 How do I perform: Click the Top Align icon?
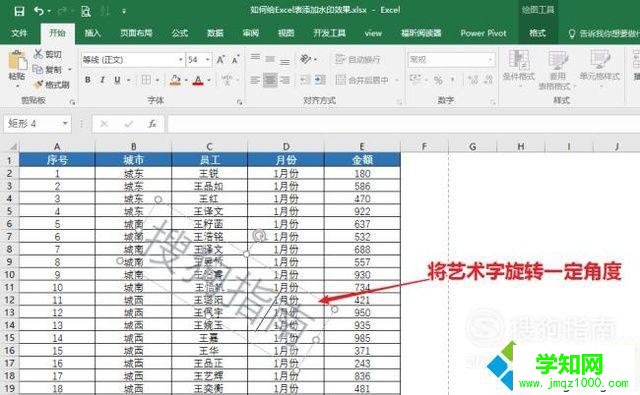pyautogui.click(x=256, y=57)
